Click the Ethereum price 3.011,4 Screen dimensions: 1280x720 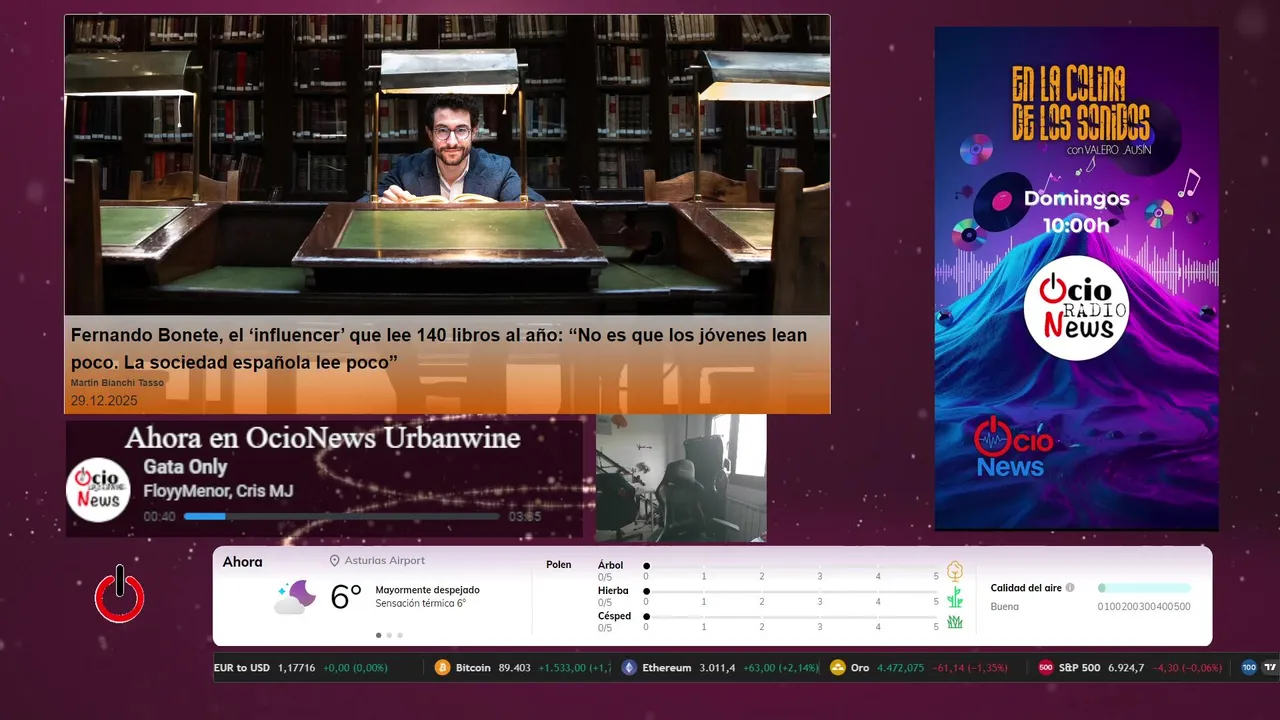[x=717, y=667]
